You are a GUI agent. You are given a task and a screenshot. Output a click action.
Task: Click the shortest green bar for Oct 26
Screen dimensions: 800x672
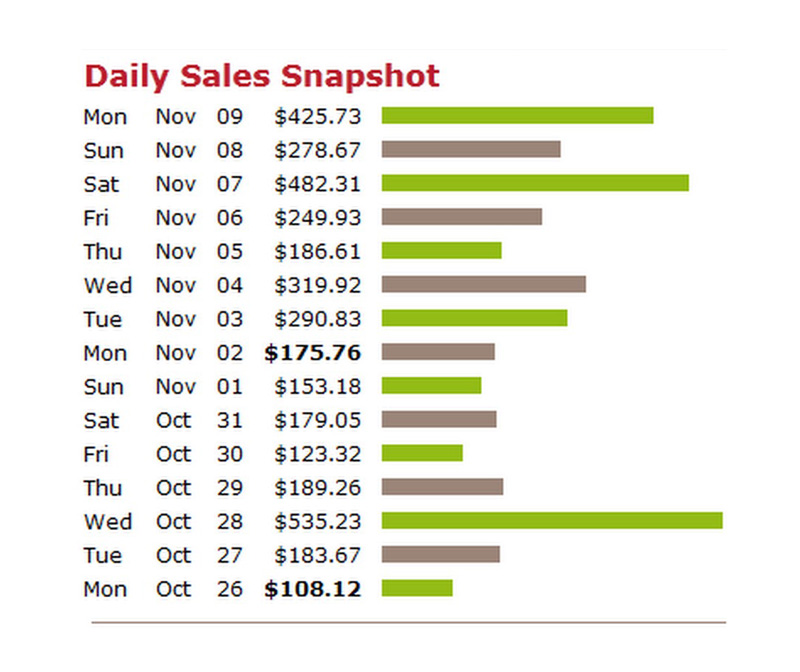tap(417, 588)
